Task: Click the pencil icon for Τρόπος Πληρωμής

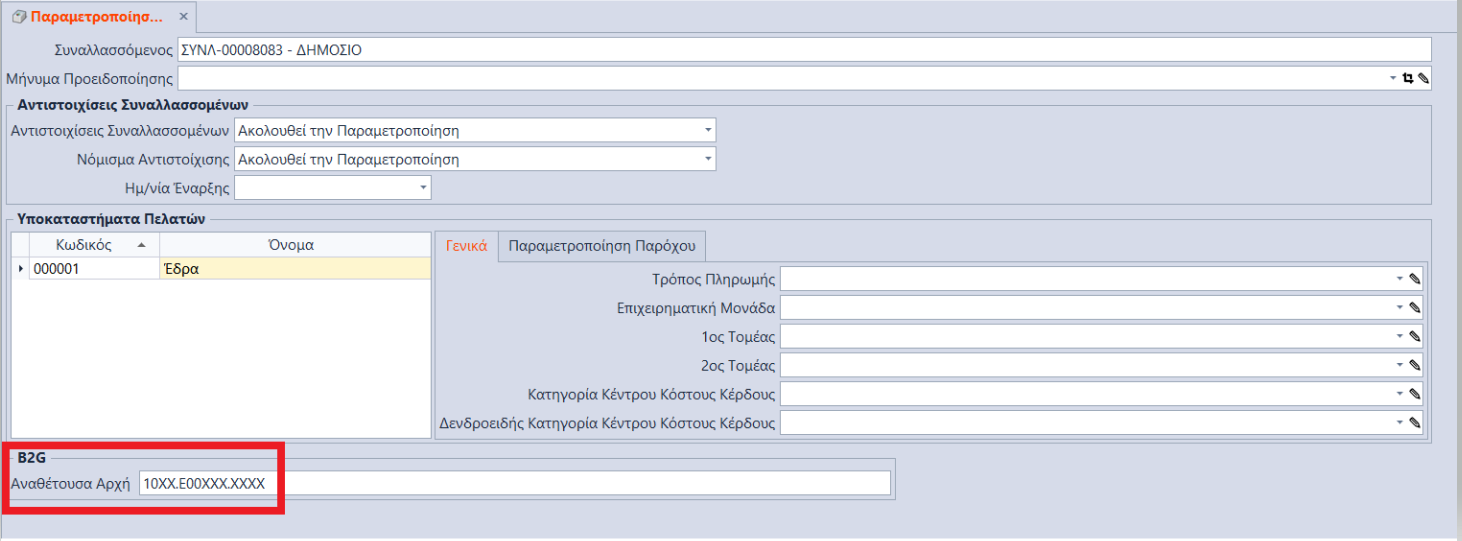Action: [x=1414, y=279]
